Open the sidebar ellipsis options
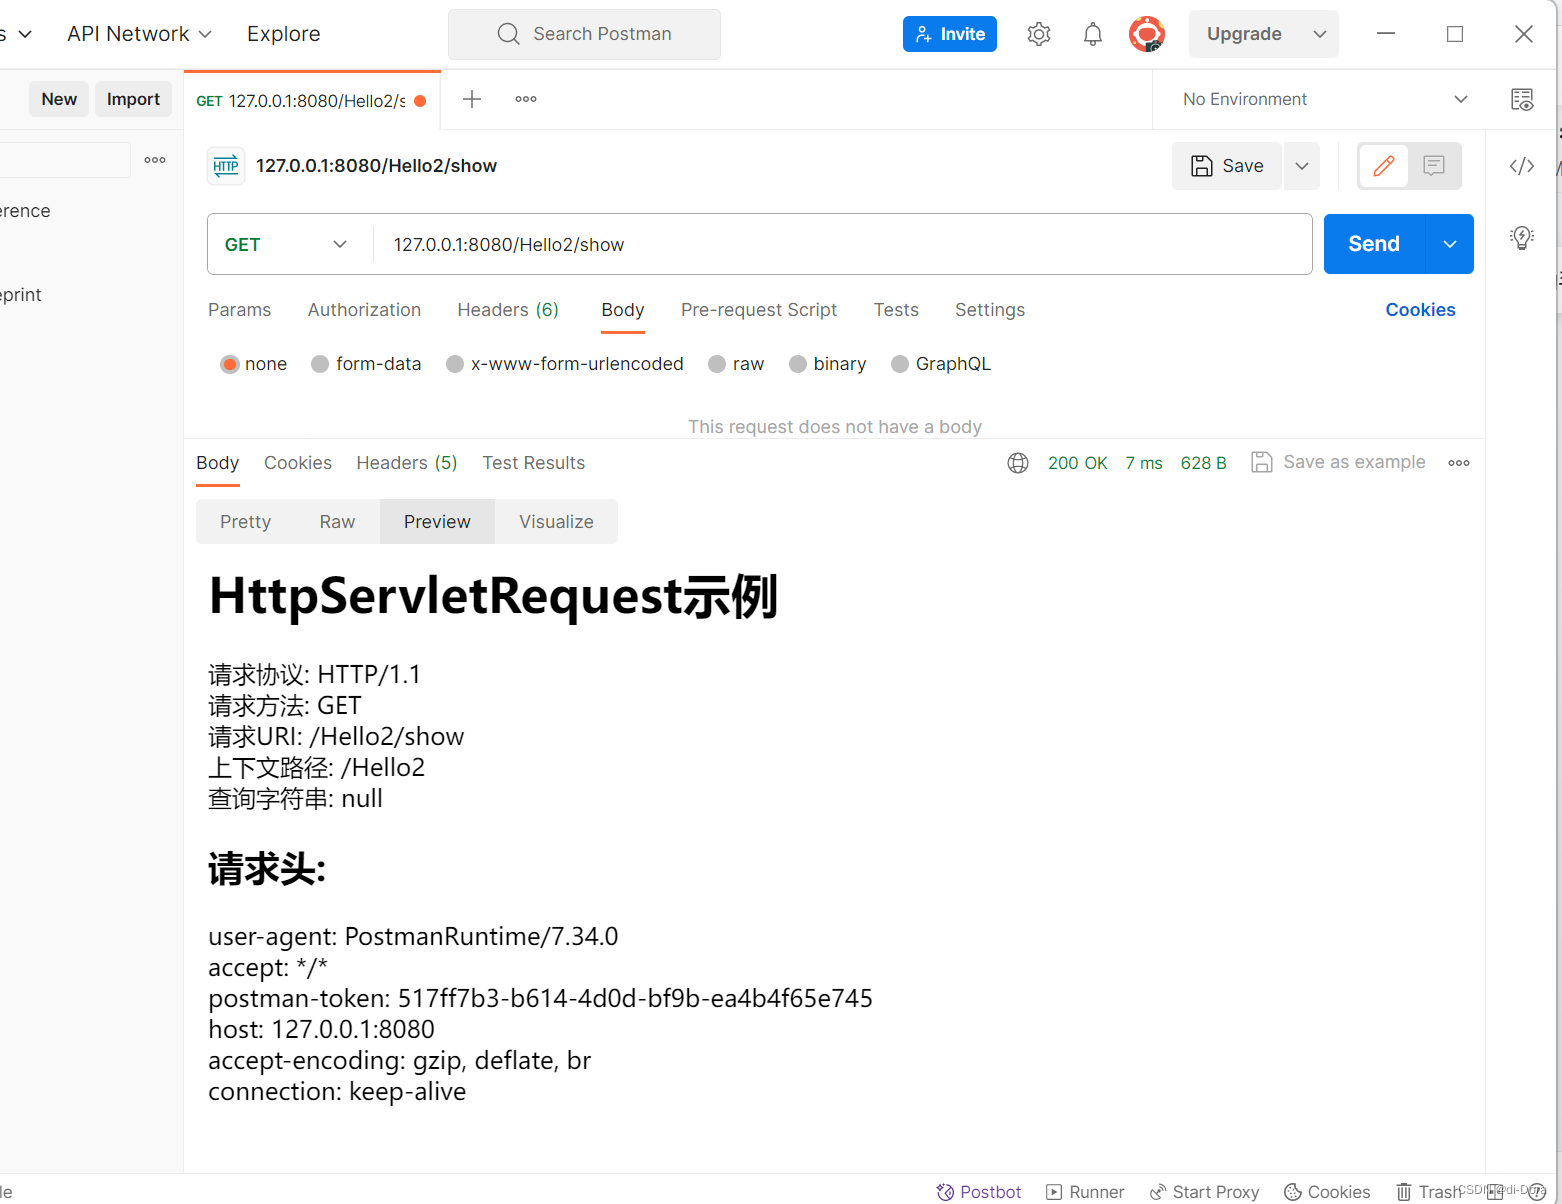 point(155,160)
